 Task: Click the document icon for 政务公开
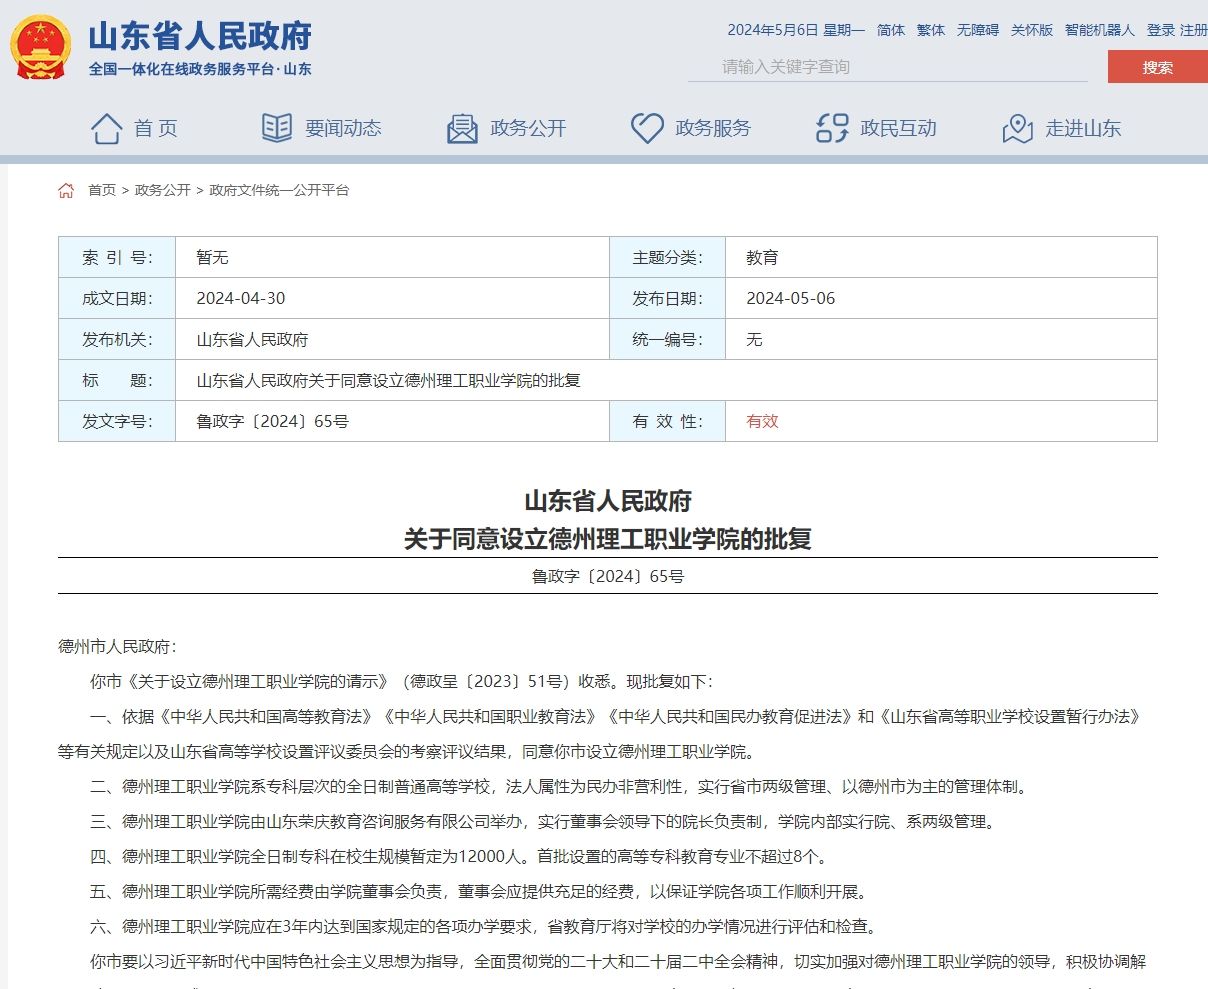tap(462, 128)
